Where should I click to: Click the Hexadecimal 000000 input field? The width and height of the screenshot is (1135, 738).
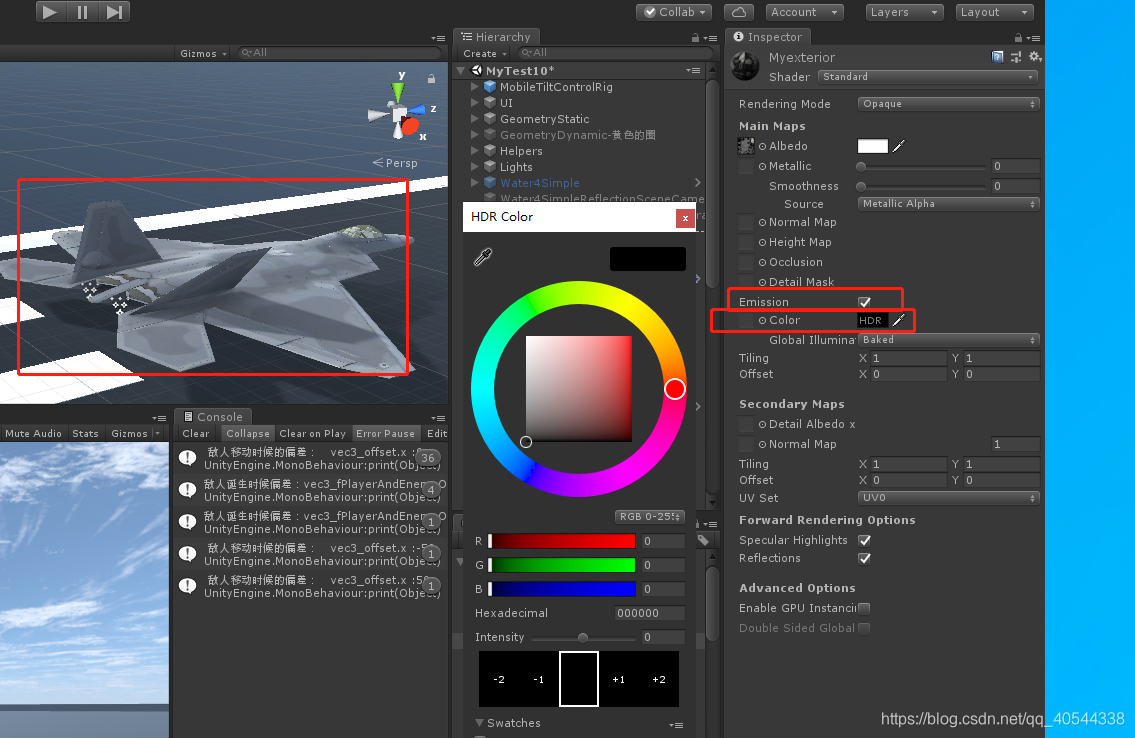[649, 613]
